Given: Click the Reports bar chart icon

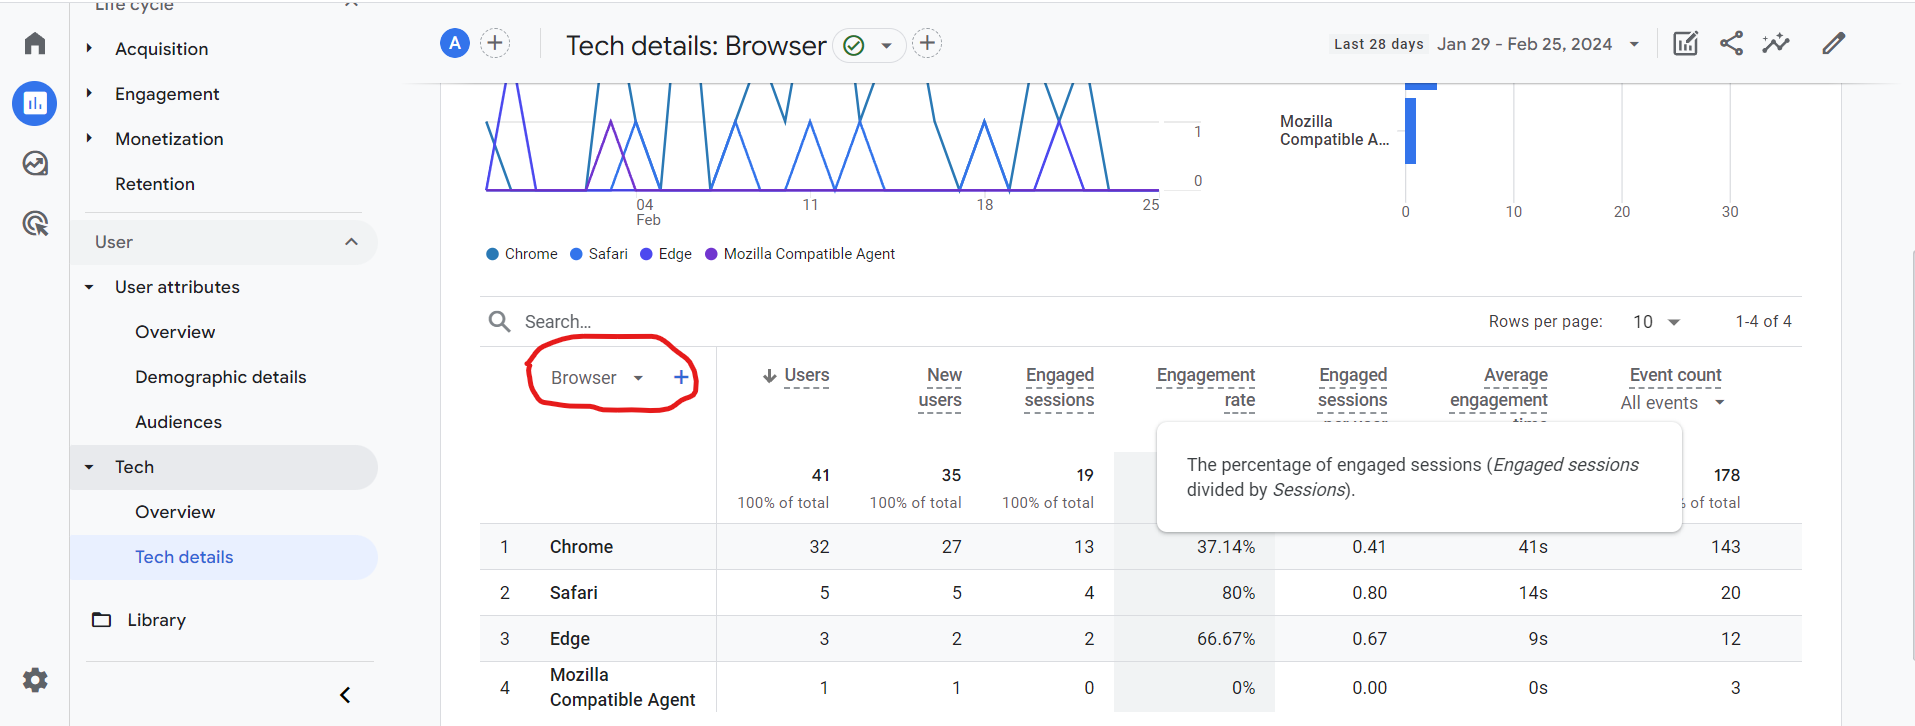Looking at the screenshot, I should click(x=35, y=103).
